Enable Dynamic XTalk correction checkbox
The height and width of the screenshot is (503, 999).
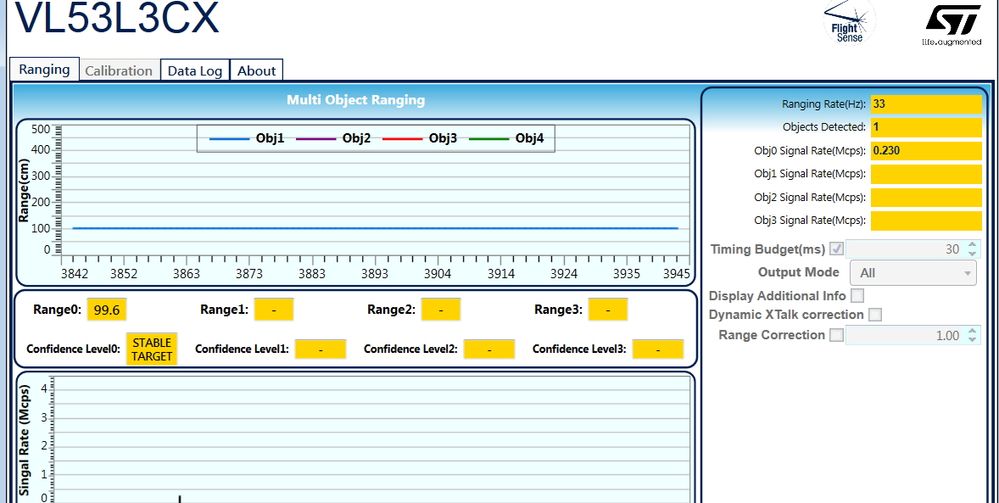875,314
